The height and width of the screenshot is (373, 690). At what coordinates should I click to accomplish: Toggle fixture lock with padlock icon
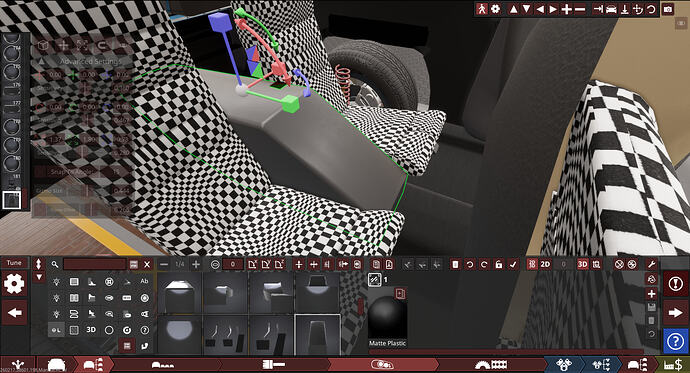point(499,264)
